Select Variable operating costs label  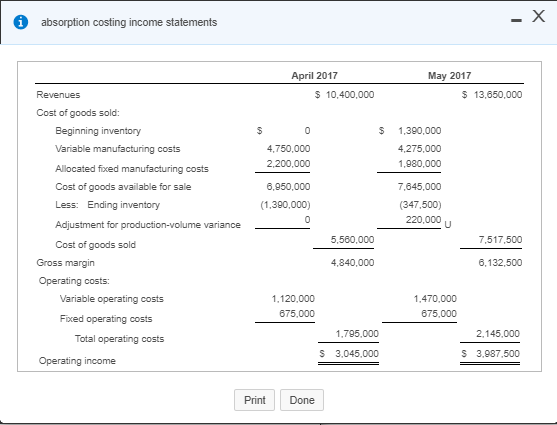point(112,299)
